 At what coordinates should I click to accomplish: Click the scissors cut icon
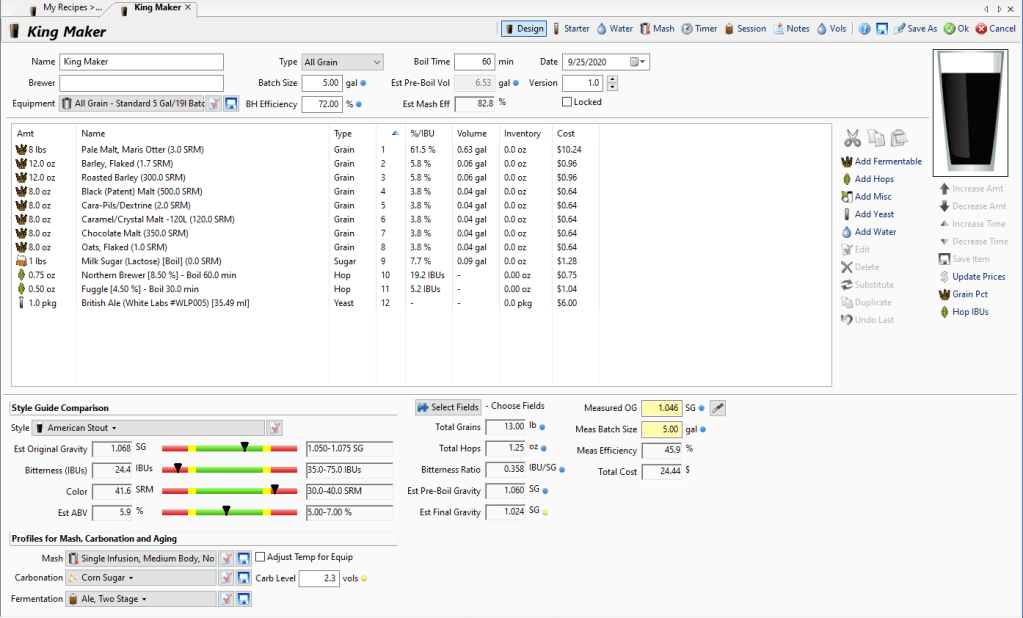point(852,138)
